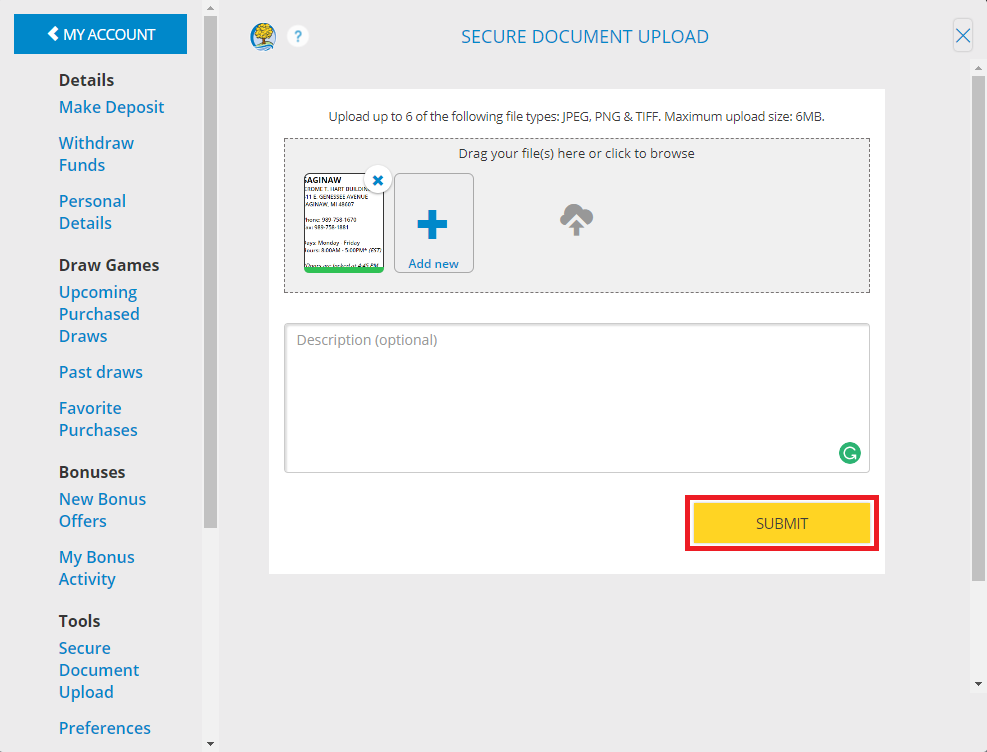Open My Bonus Activity
The width and height of the screenshot is (987, 752).
pyautogui.click(x=96, y=567)
